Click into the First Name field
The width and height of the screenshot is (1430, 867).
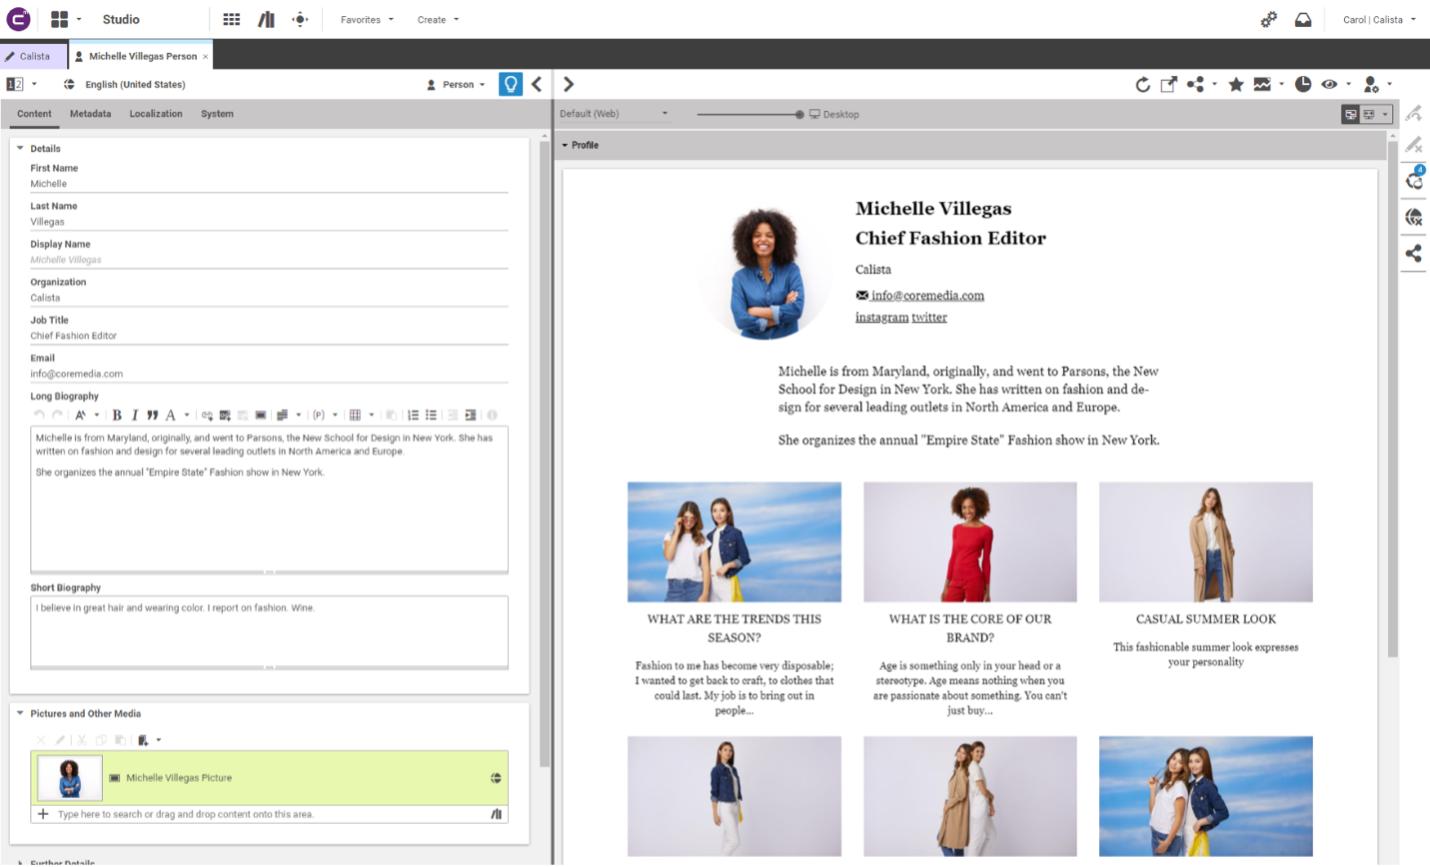269,184
